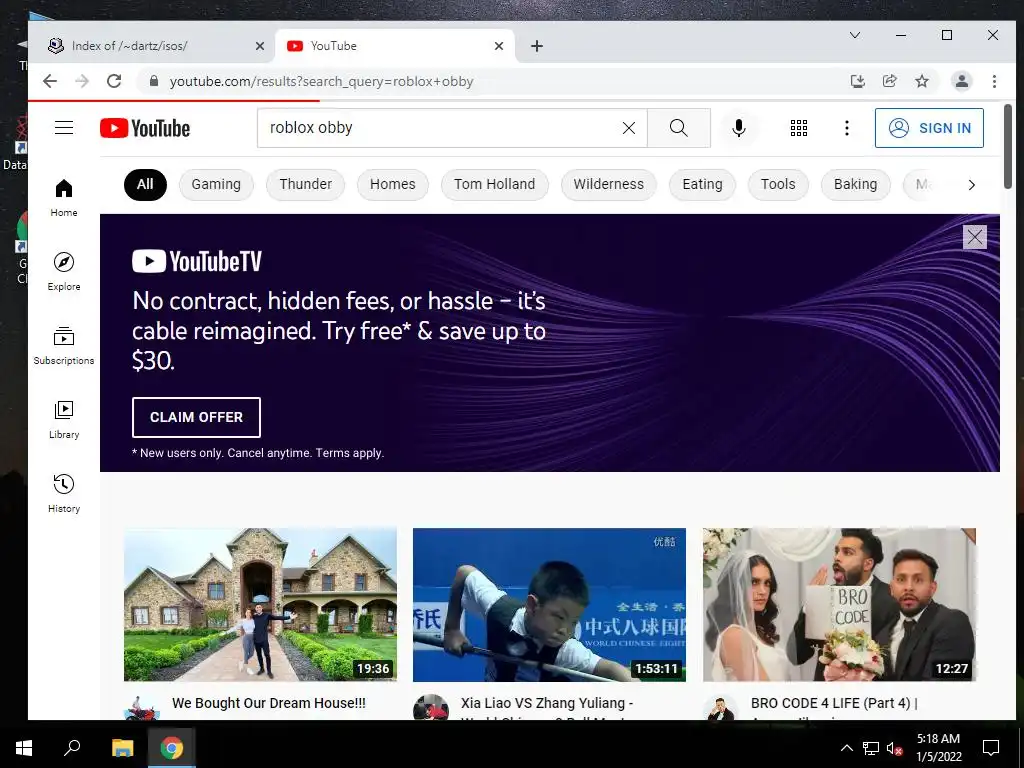Select the Tom Holland filter chip
The width and height of the screenshot is (1024, 768).
(494, 184)
